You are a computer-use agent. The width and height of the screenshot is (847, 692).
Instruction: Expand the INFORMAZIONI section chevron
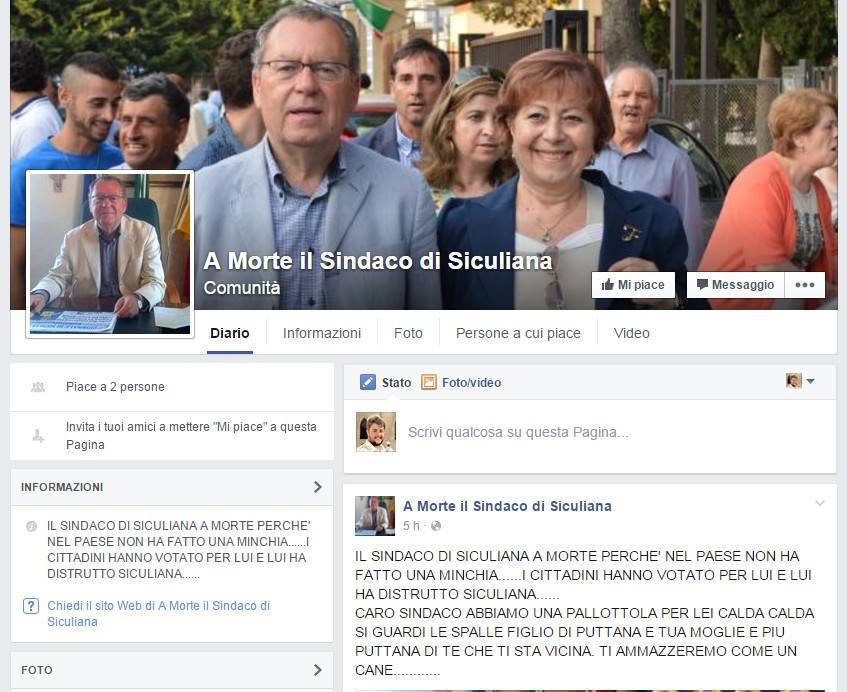318,487
